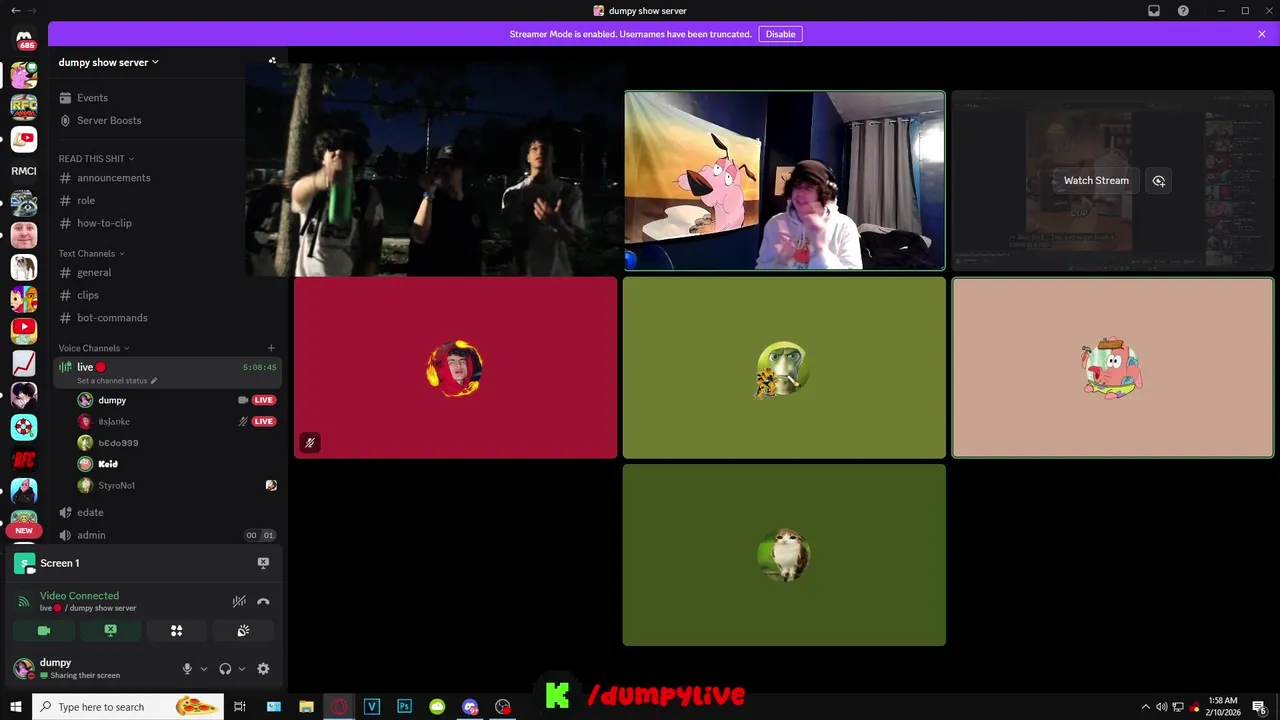Click the members invite icon beside server name
Screen dimensions: 1280x720
(x=272, y=61)
